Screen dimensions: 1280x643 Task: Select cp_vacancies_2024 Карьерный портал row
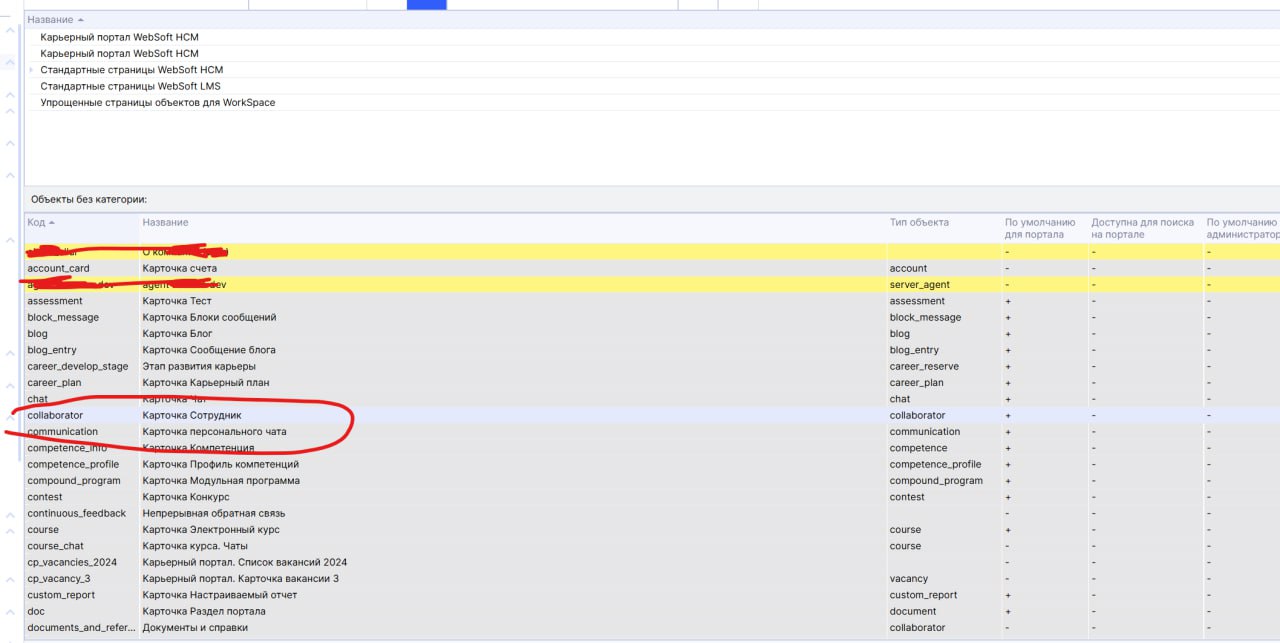click(x=244, y=562)
